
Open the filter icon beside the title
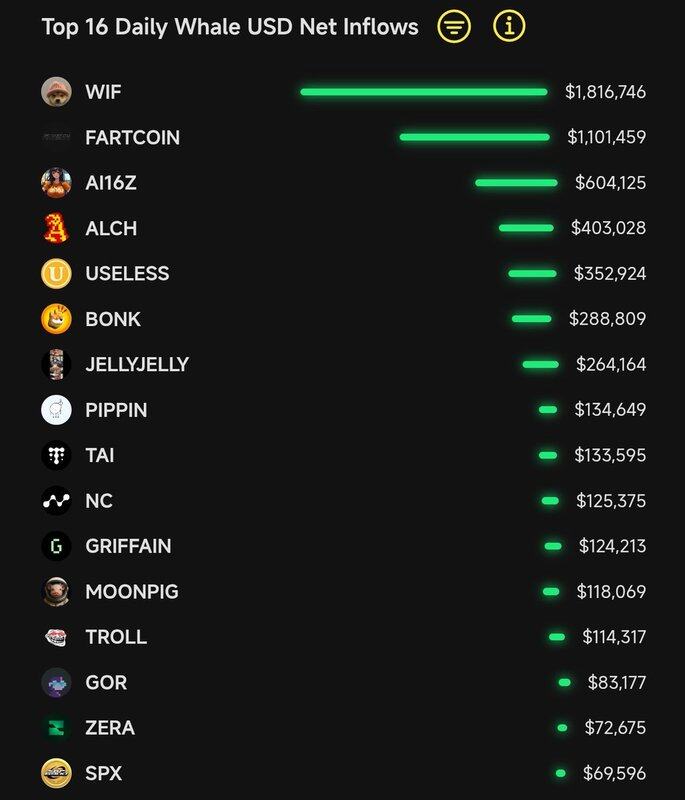point(454,27)
